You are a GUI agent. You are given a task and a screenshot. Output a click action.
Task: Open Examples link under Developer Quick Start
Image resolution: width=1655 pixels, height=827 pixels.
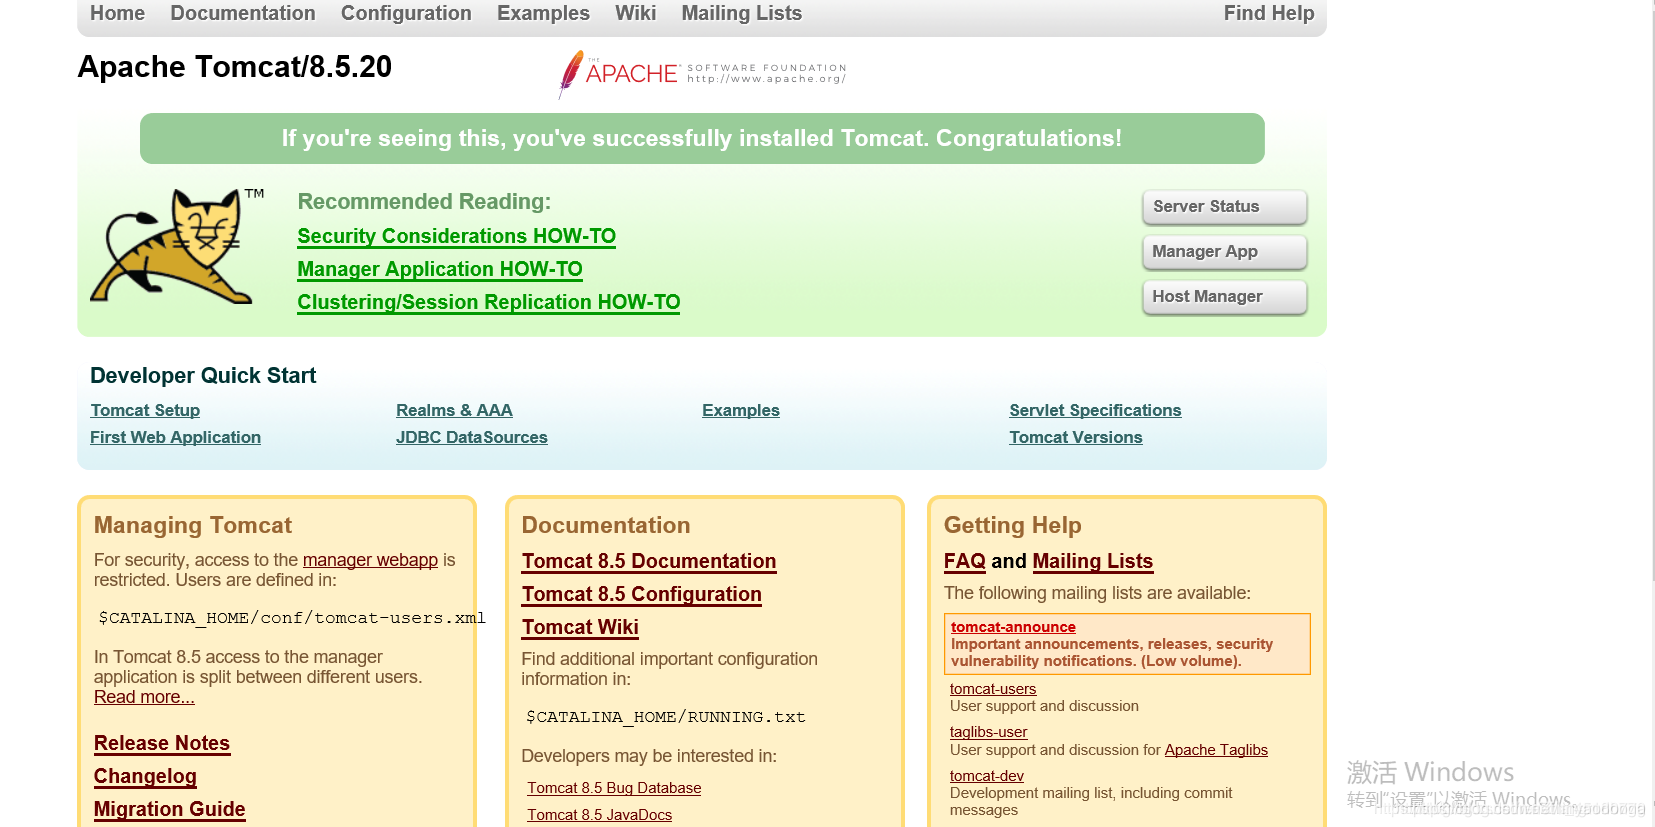click(741, 410)
